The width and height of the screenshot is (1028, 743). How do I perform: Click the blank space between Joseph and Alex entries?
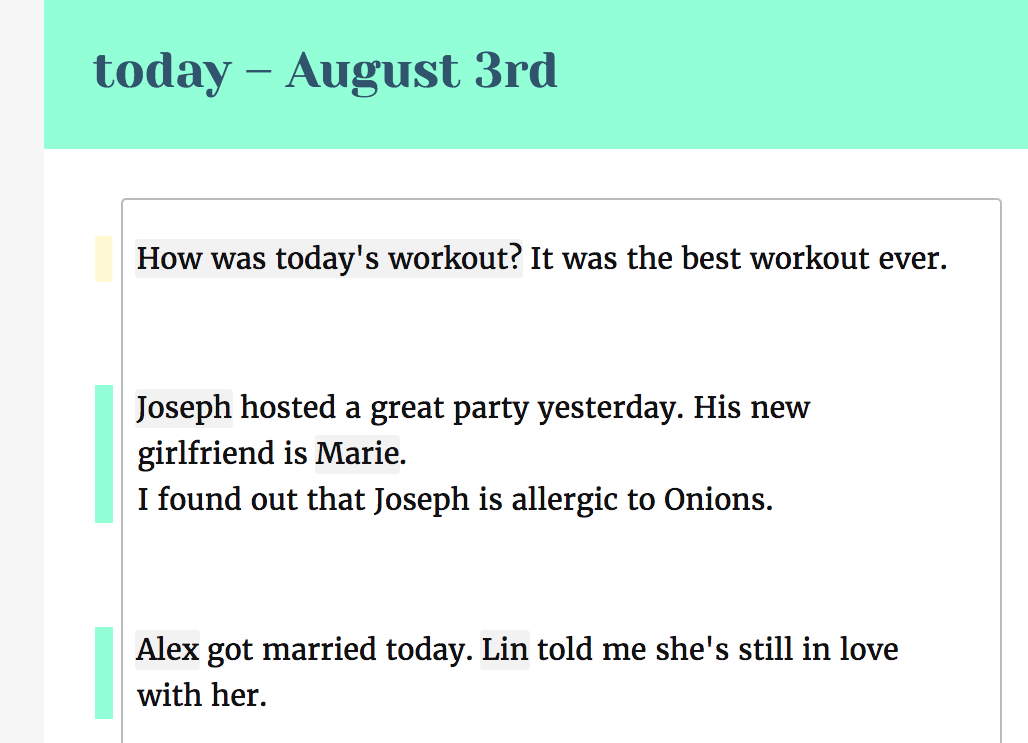[x=561, y=574]
